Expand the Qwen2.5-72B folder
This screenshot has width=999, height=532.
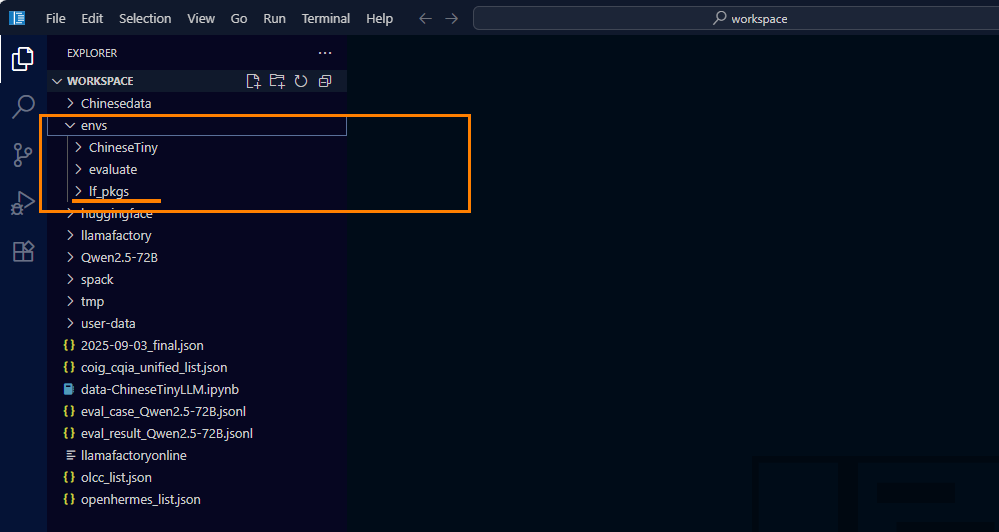[119, 257]
